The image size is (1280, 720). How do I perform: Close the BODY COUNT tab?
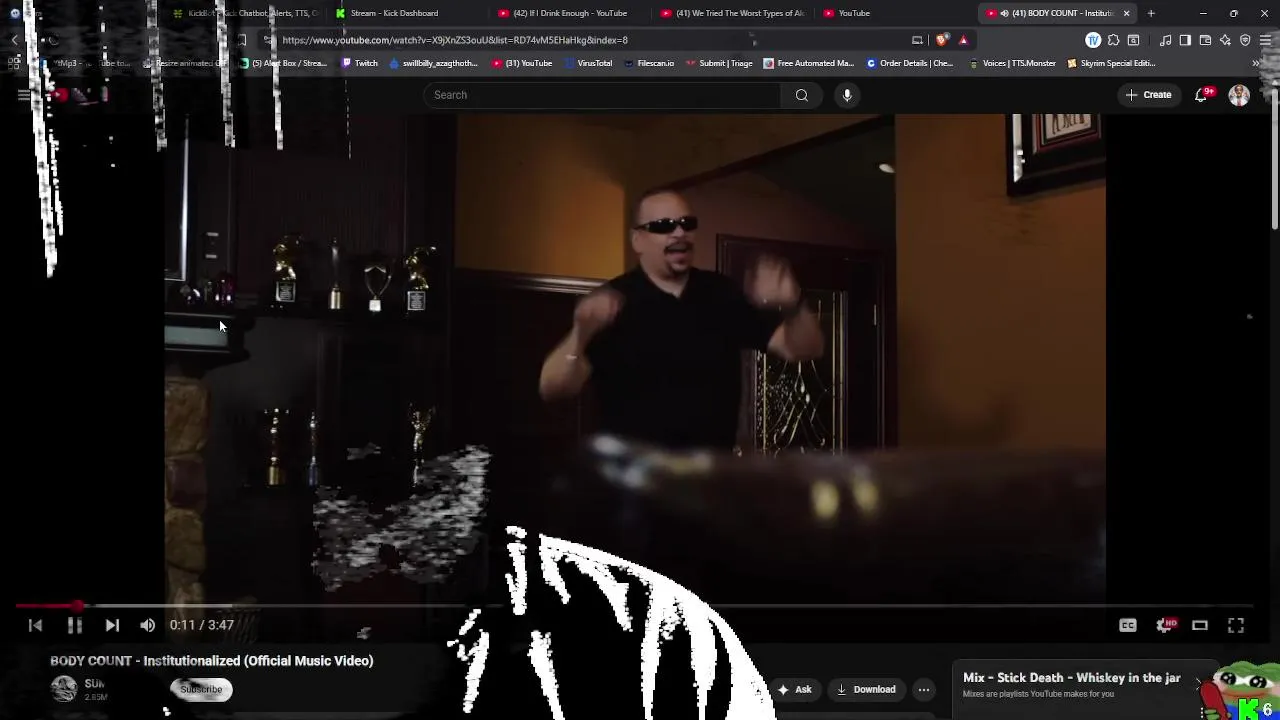click(1127, 13)
